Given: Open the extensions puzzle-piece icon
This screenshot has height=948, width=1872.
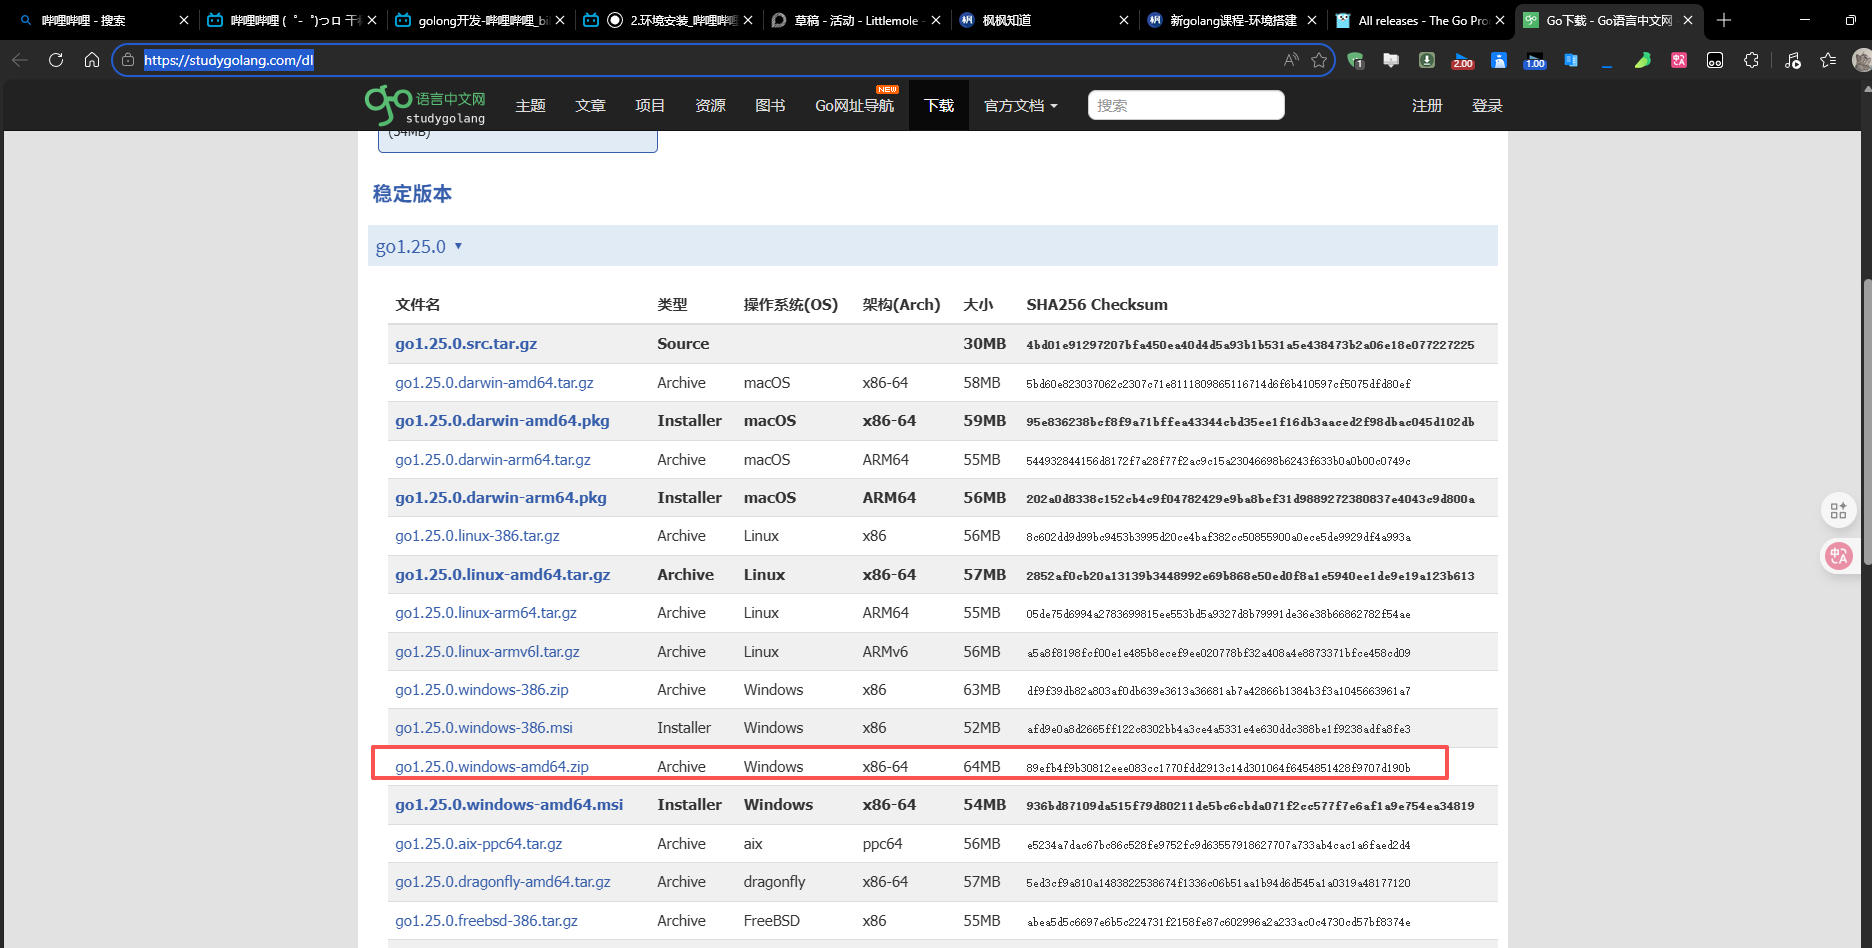Looking at the screenshot, I should 1751,60.
